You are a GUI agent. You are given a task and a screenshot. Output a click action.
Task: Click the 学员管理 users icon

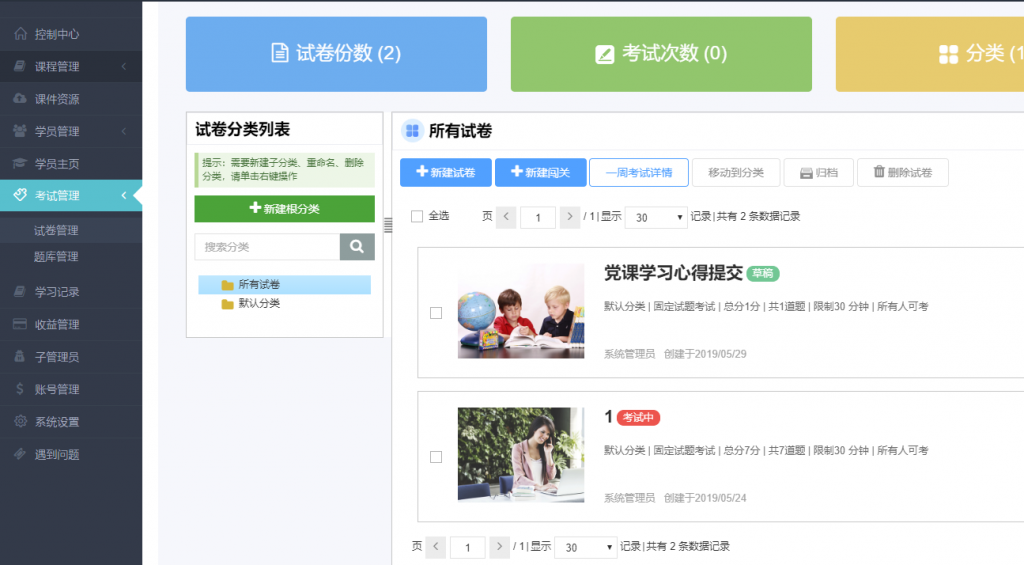pyautogui.click(x=20, y=131)
